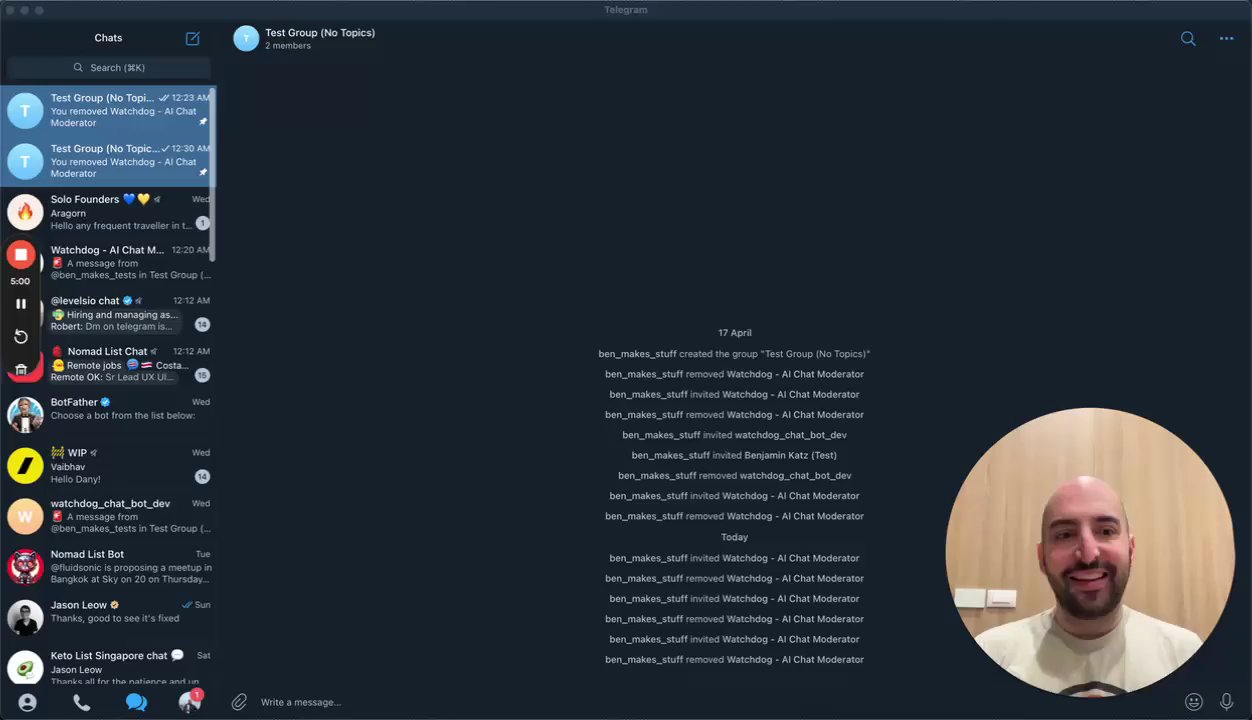Click unread badge 14 on @levelsio chat

click(202, 324)
